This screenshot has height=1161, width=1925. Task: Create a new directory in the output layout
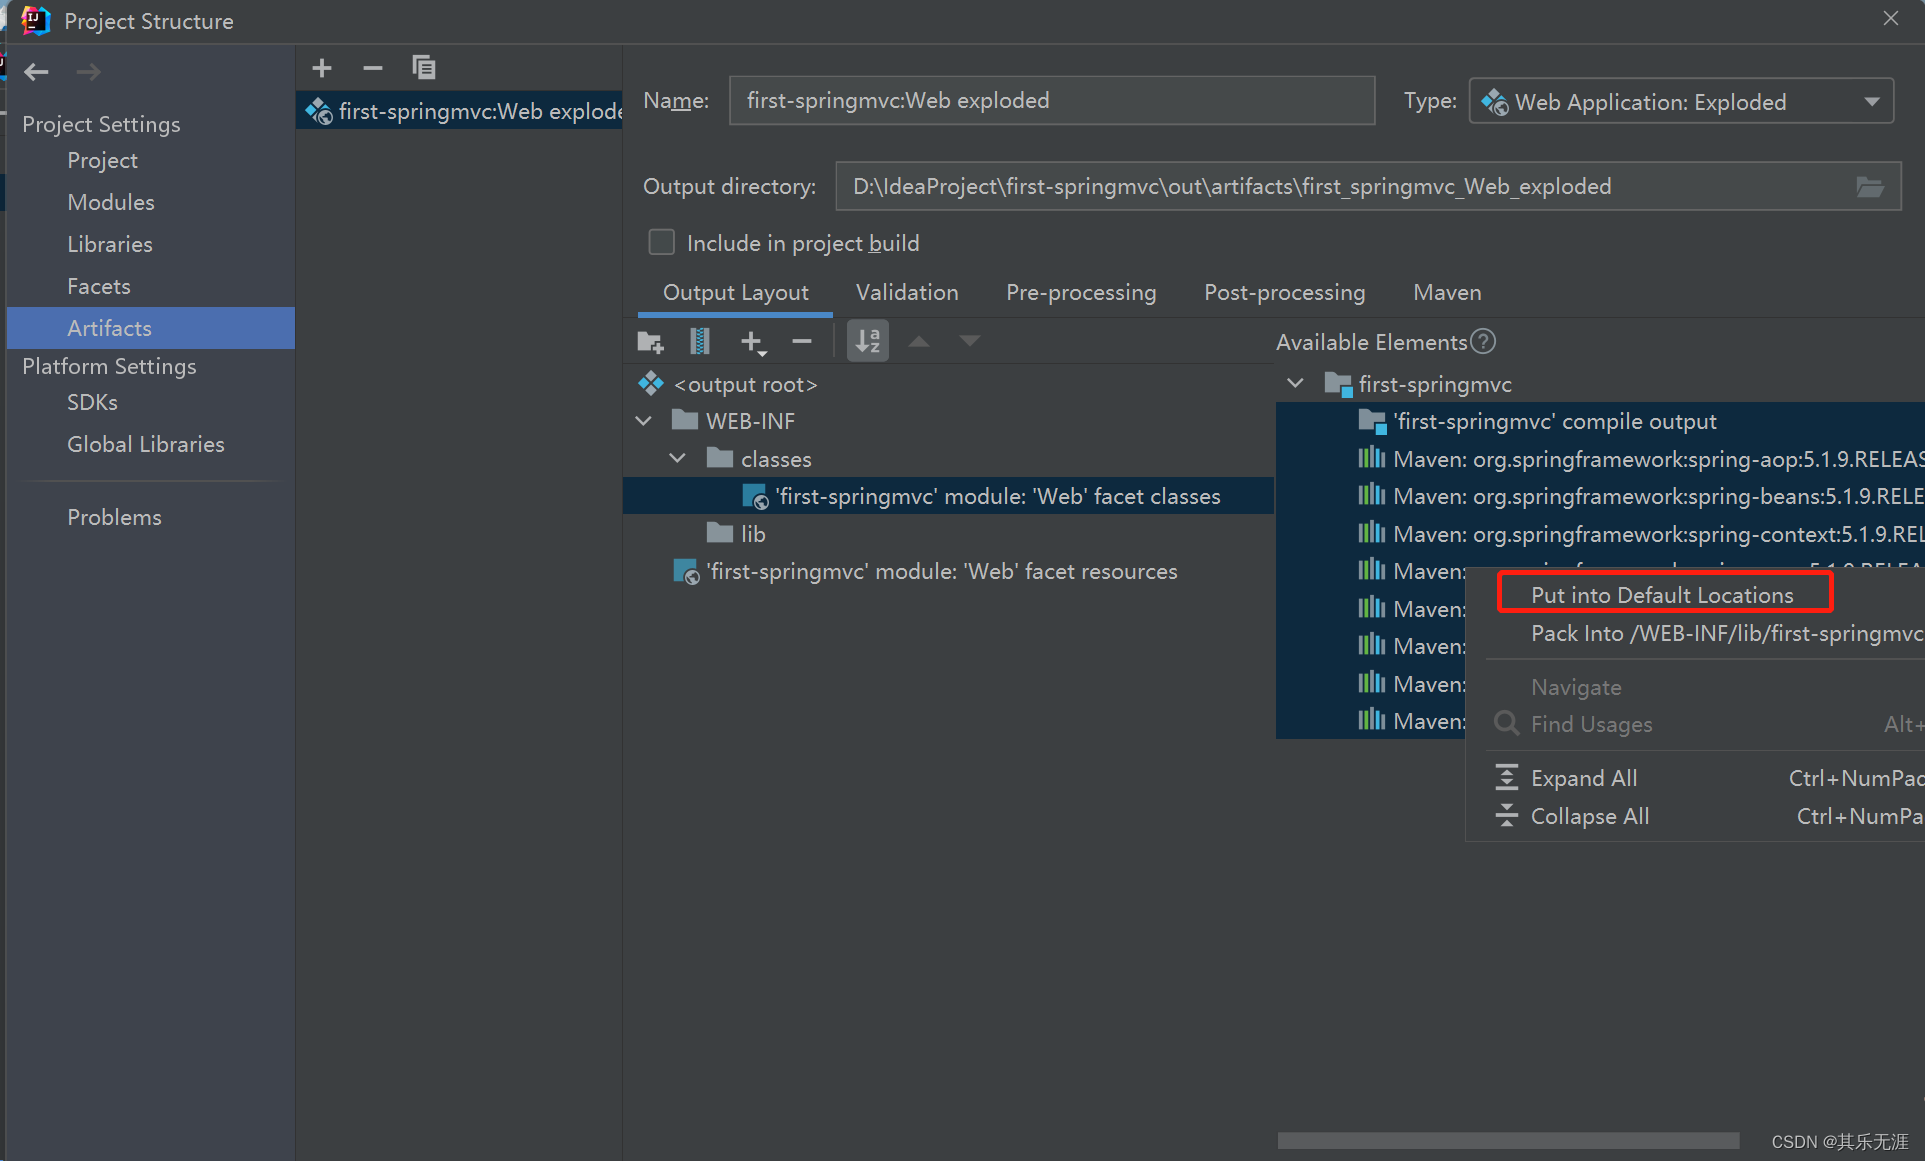point(650,341)
